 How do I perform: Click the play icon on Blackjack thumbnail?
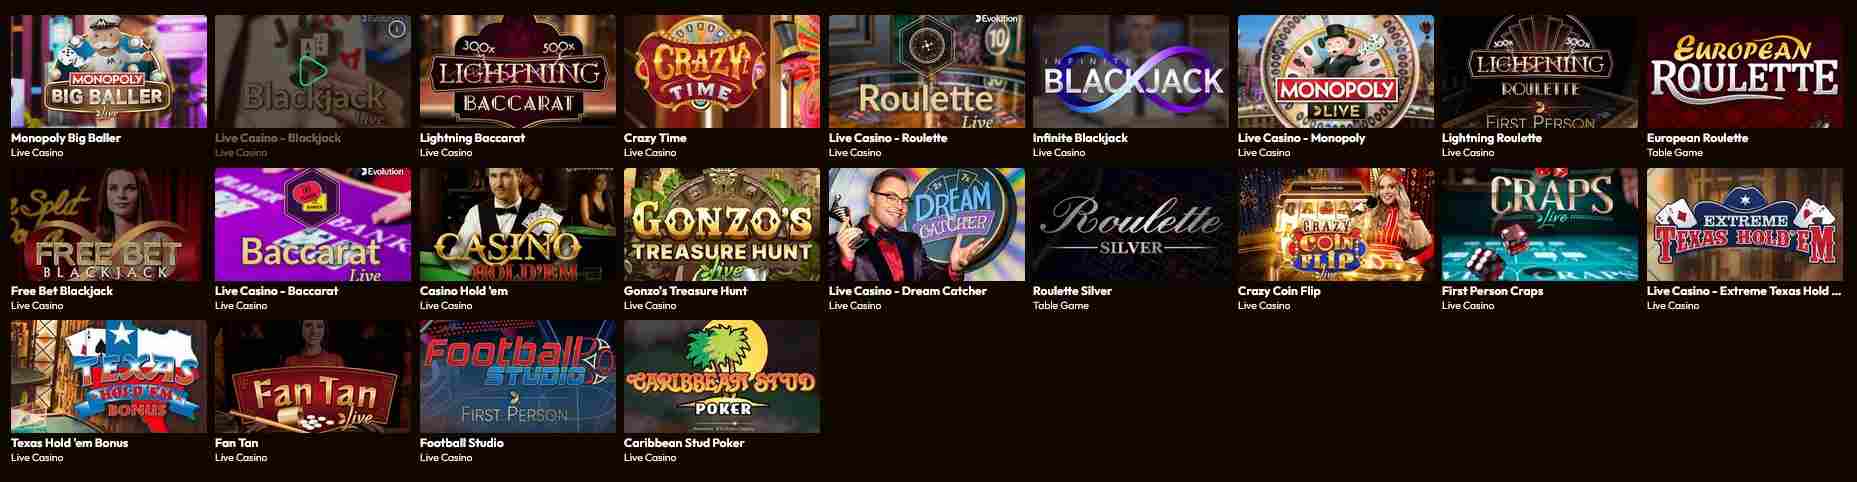(x=312, y=71)
